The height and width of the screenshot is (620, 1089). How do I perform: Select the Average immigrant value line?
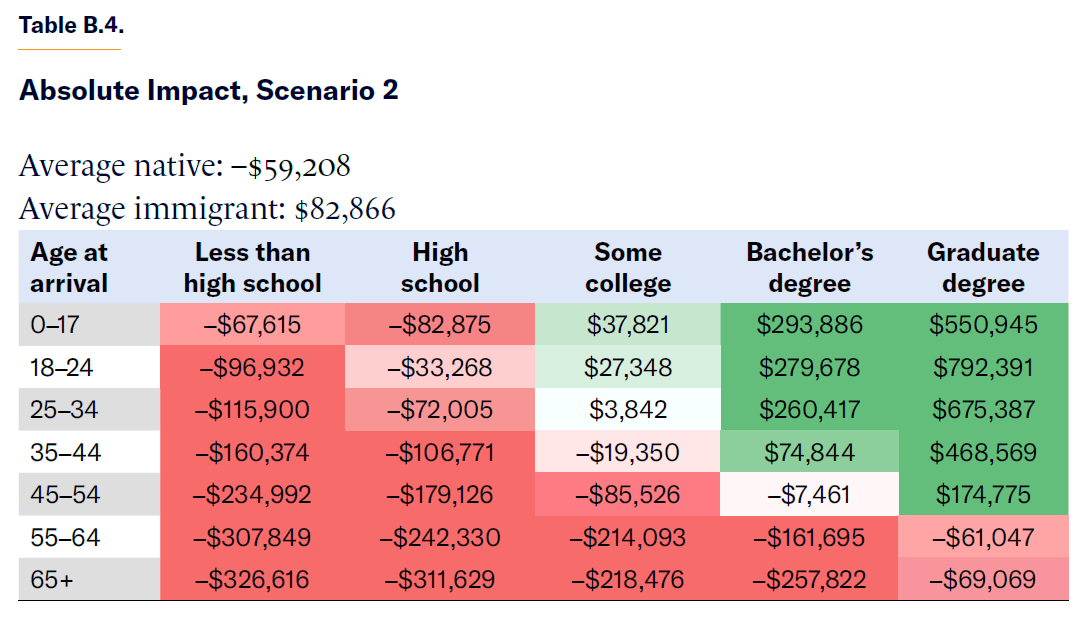coord(207,209)
